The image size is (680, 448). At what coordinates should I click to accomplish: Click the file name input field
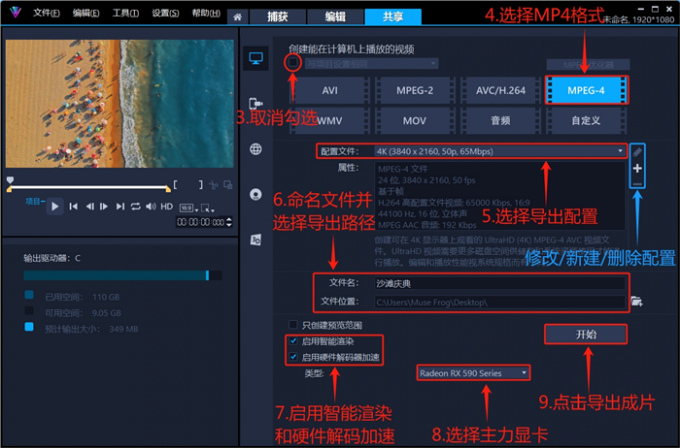coord(500,284)
